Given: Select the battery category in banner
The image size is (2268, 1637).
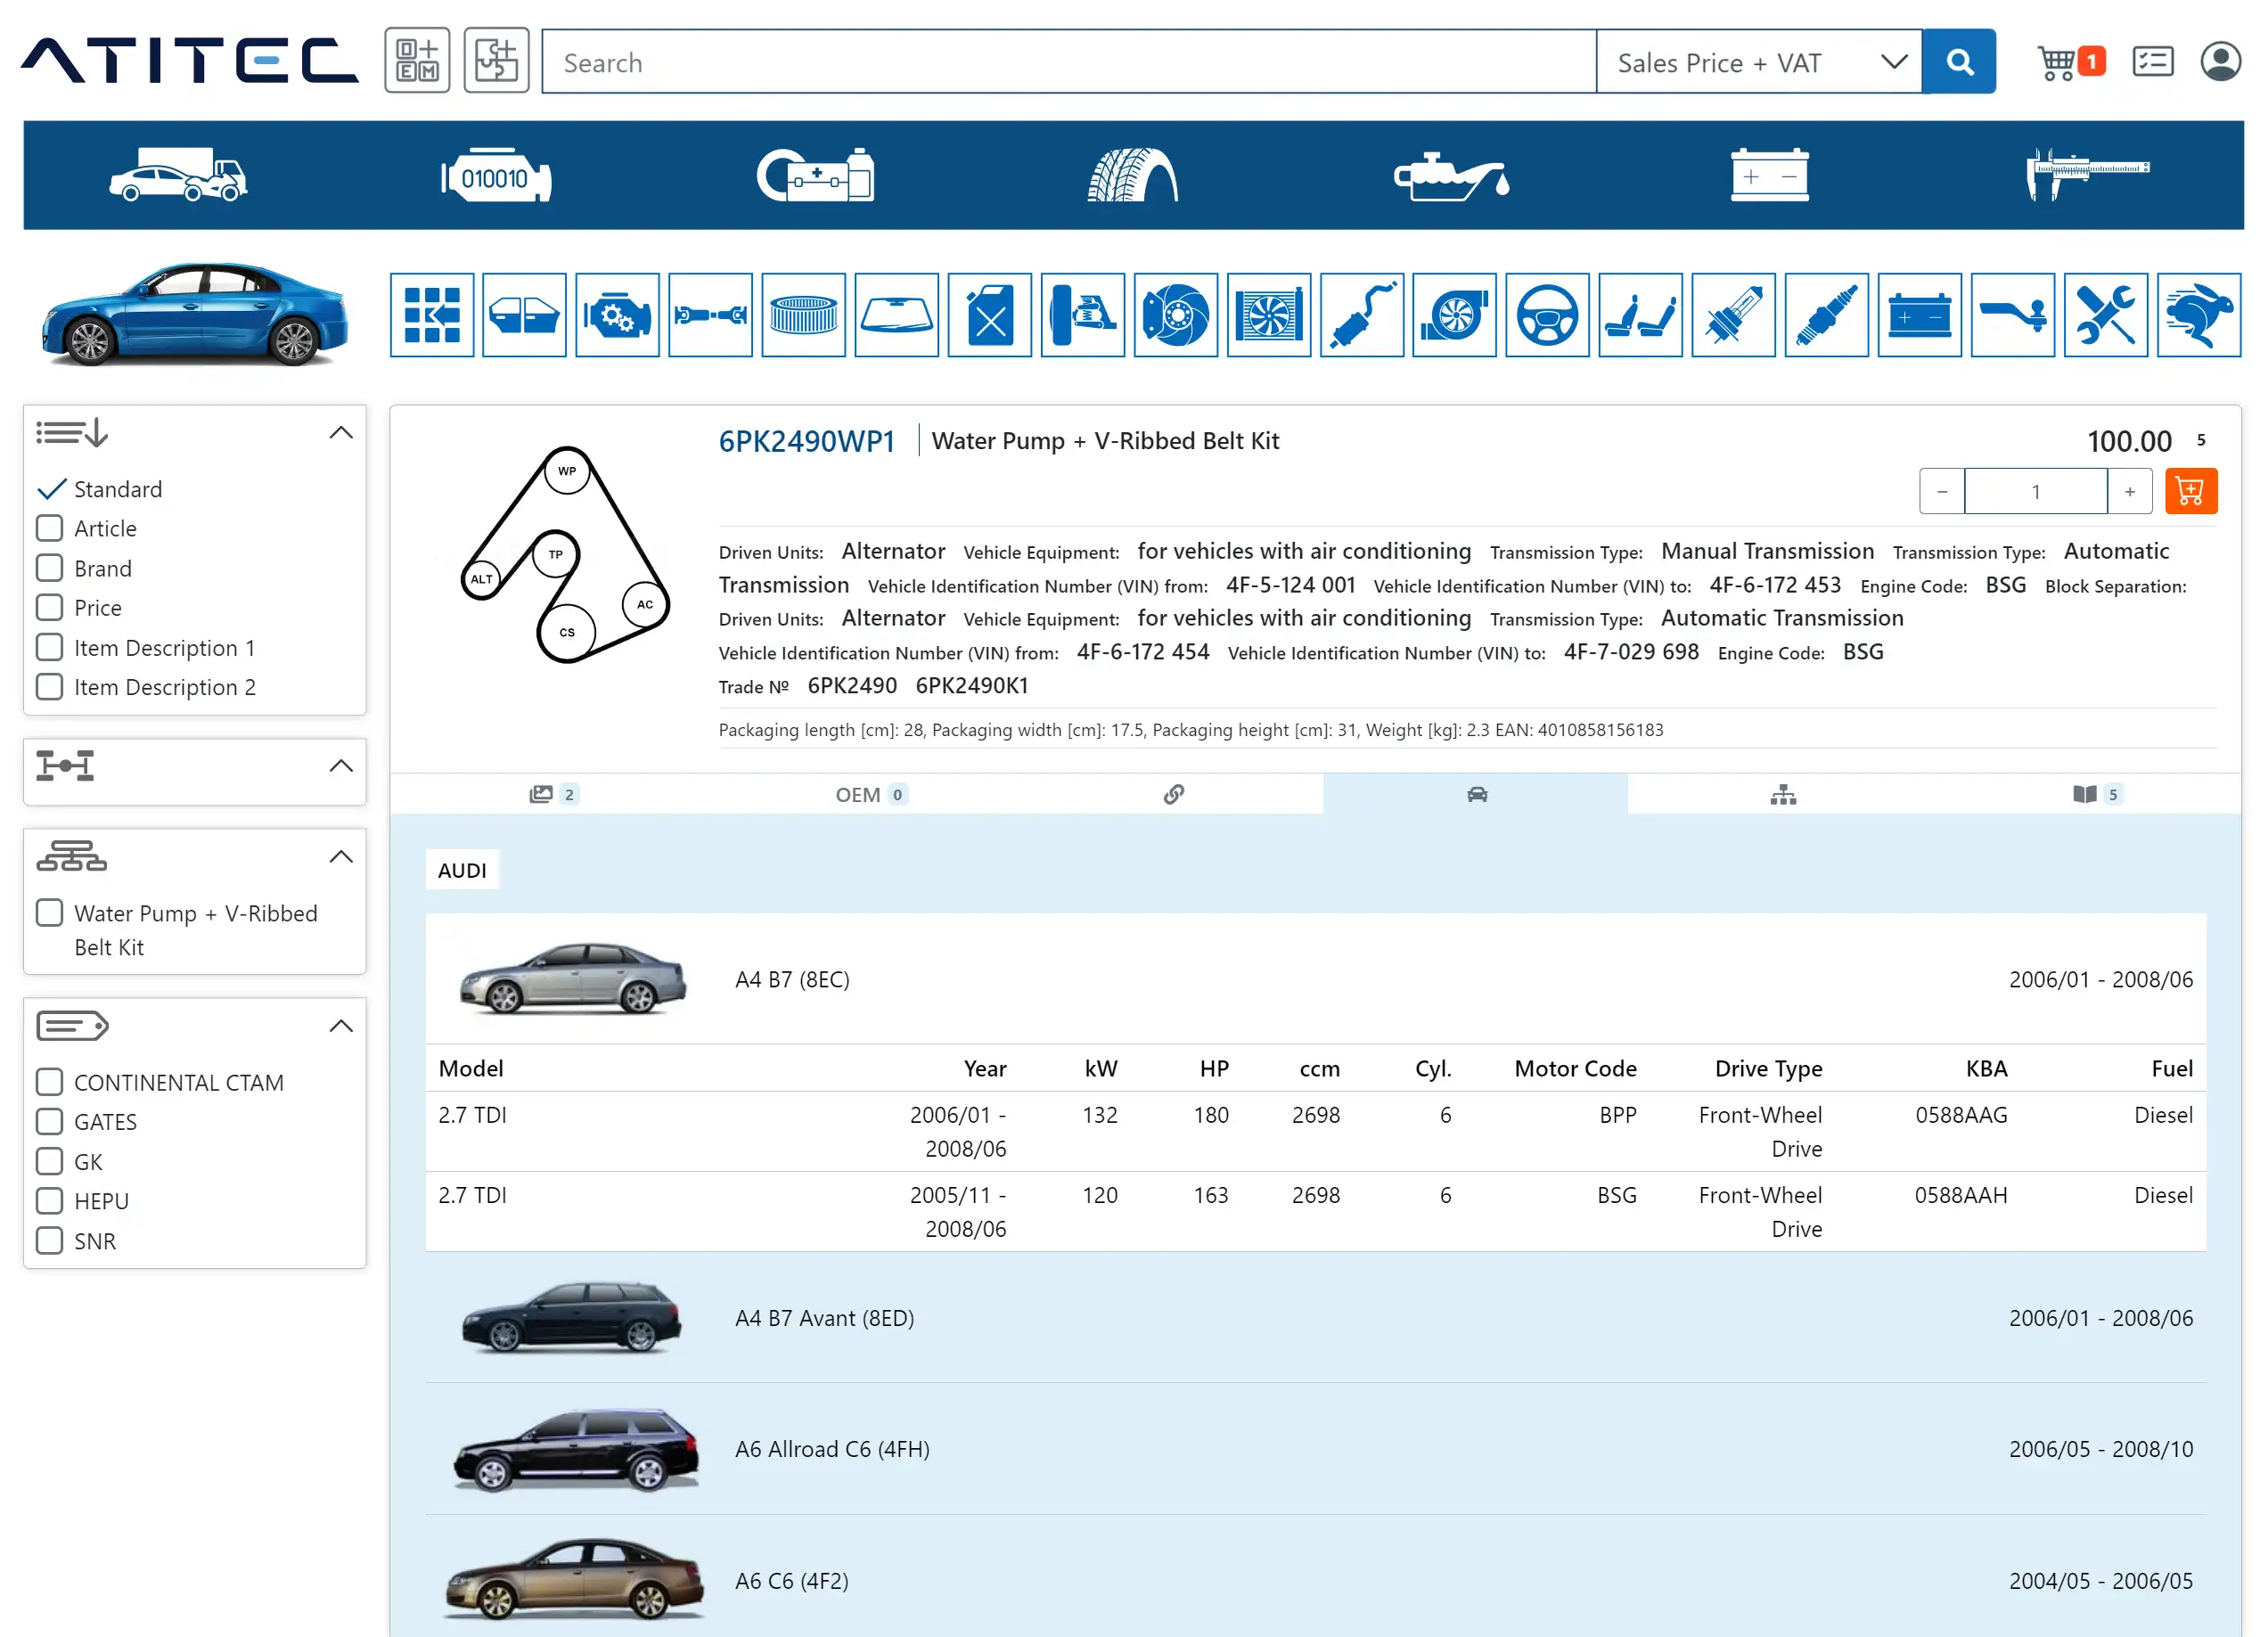Looking at the screenshot, I should tap(1769, 175).
